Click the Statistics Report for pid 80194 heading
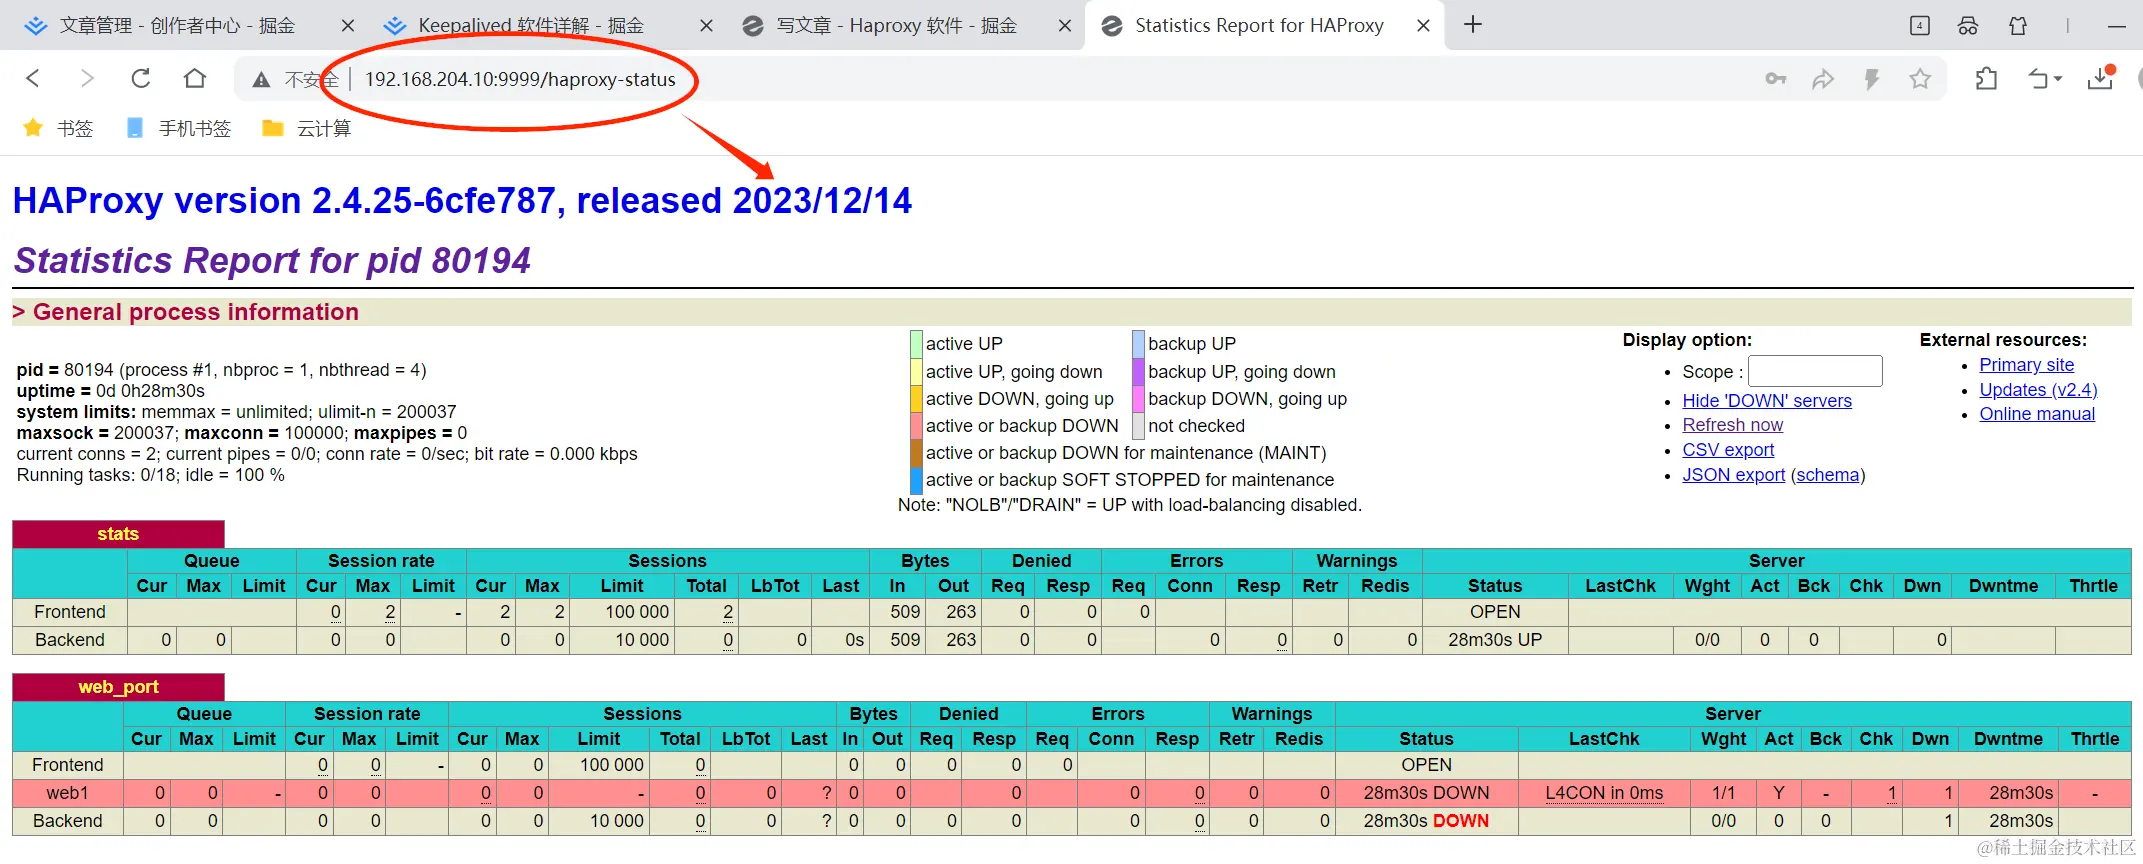 tap(272, 261)
